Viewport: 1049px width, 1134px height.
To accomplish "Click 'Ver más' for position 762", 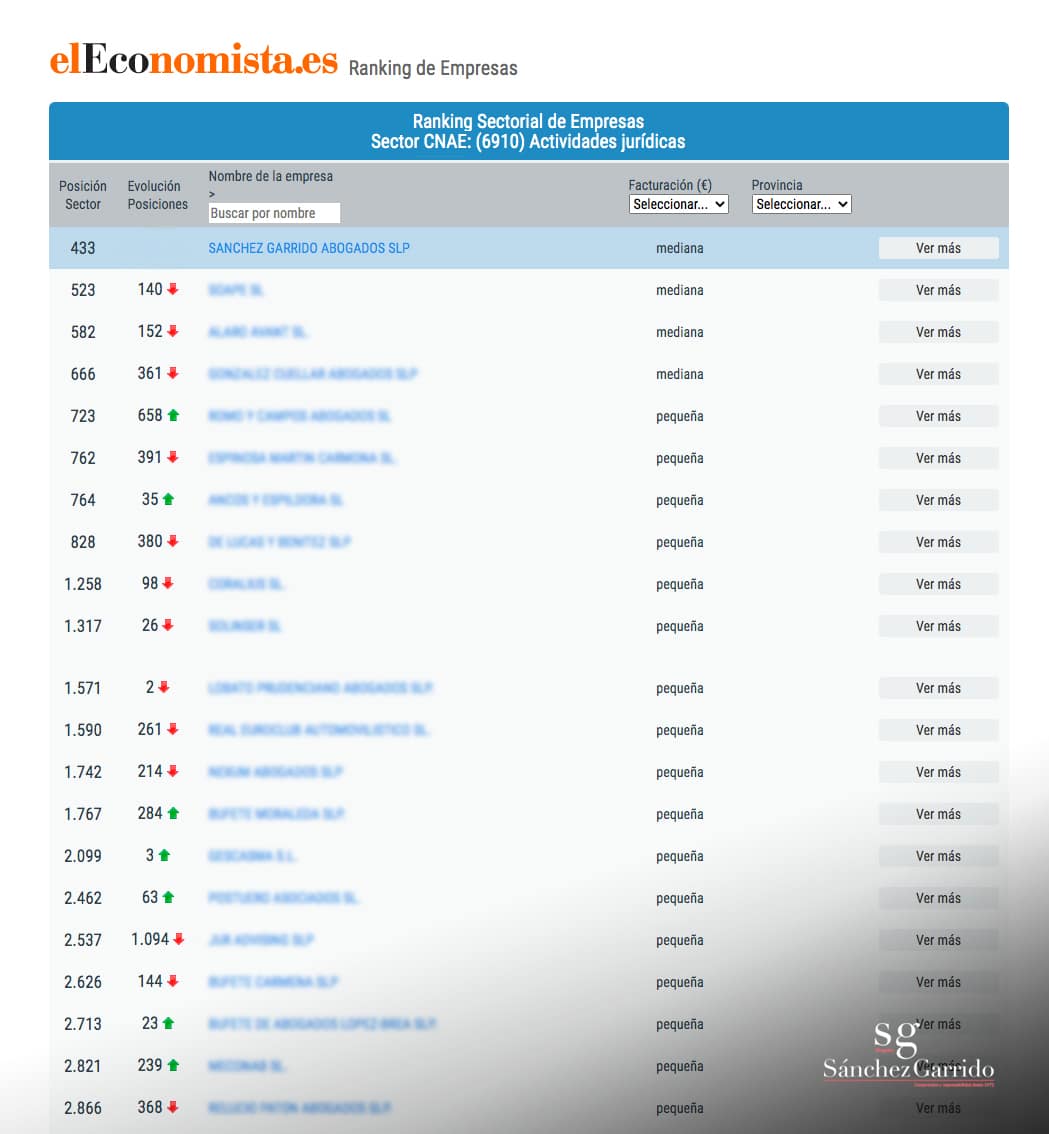I will [x=938, y=458].
